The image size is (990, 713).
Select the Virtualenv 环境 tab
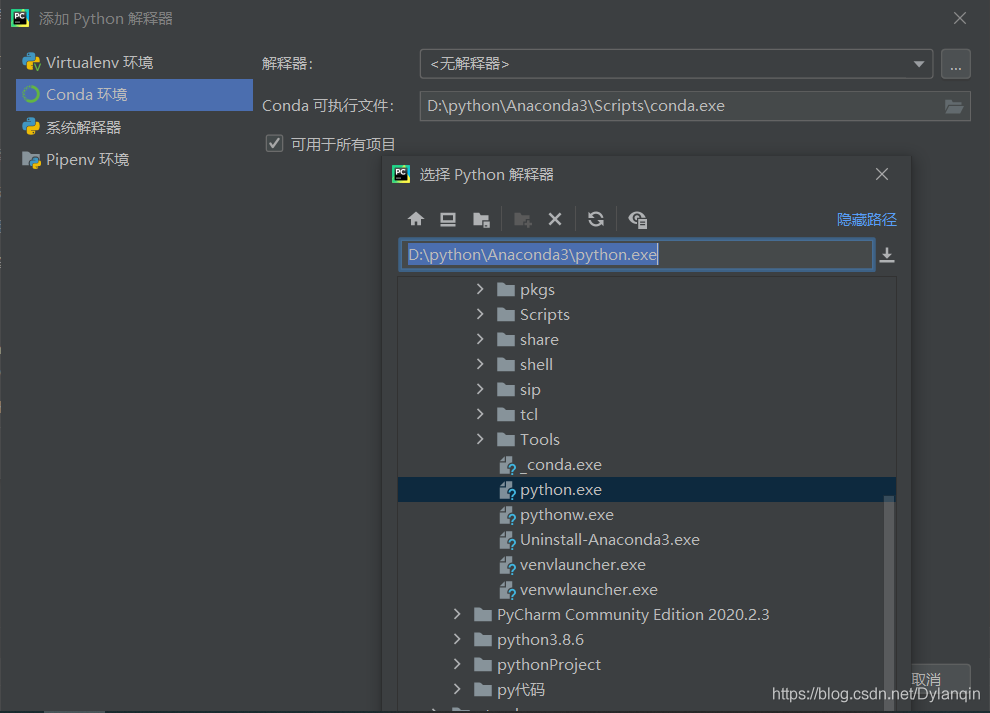(x=99, y=63)
